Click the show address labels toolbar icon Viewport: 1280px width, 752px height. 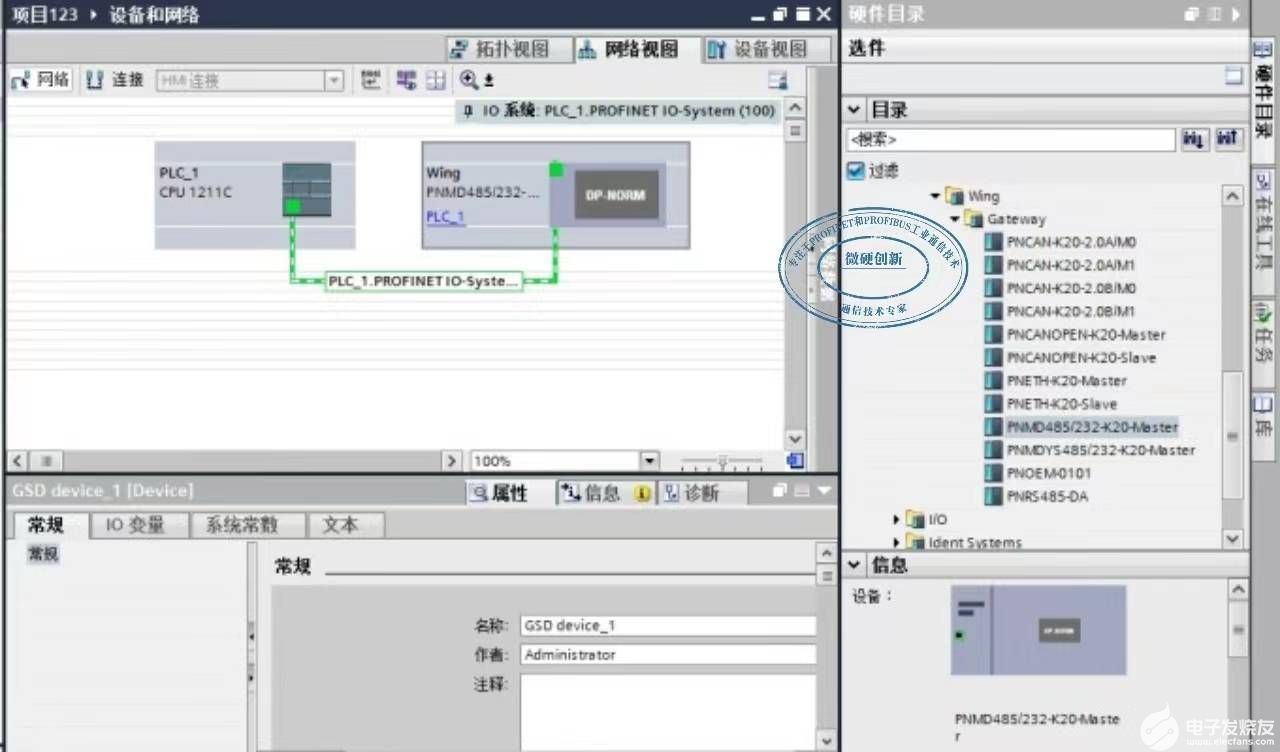(406, 81)
